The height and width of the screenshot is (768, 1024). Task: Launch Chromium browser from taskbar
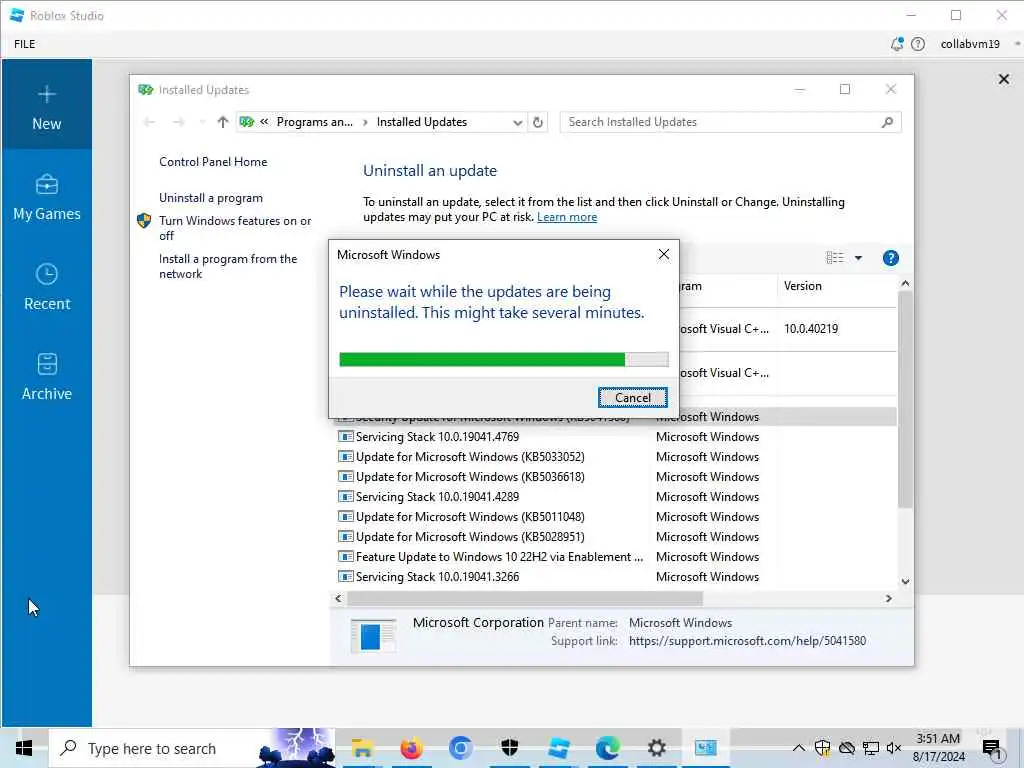coord(460,748)
